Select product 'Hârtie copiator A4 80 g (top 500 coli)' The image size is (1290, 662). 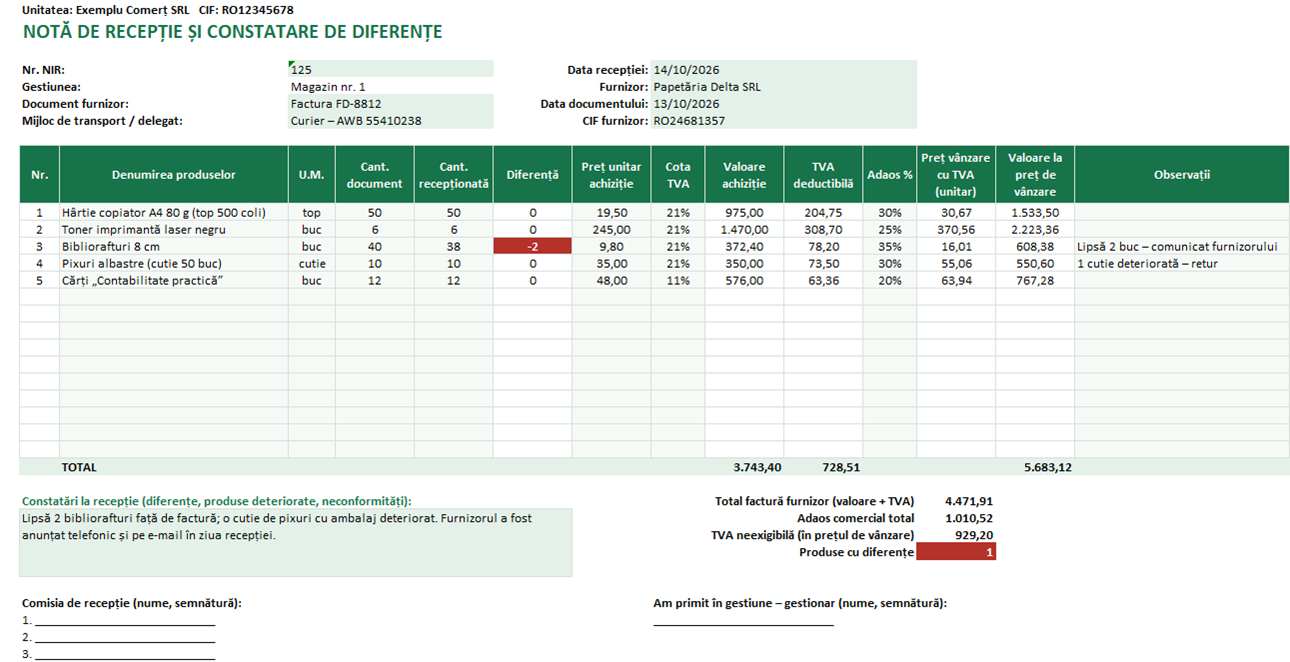point(174,213)
